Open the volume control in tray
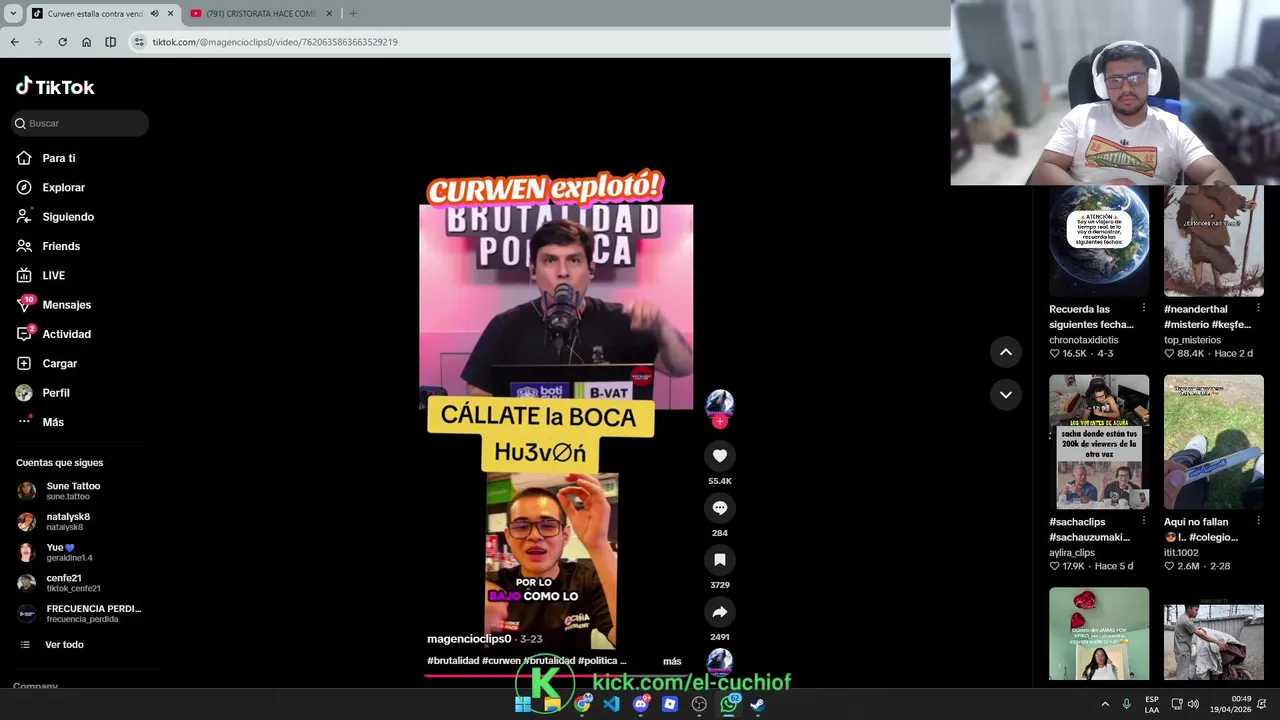 coord(1194,704)
